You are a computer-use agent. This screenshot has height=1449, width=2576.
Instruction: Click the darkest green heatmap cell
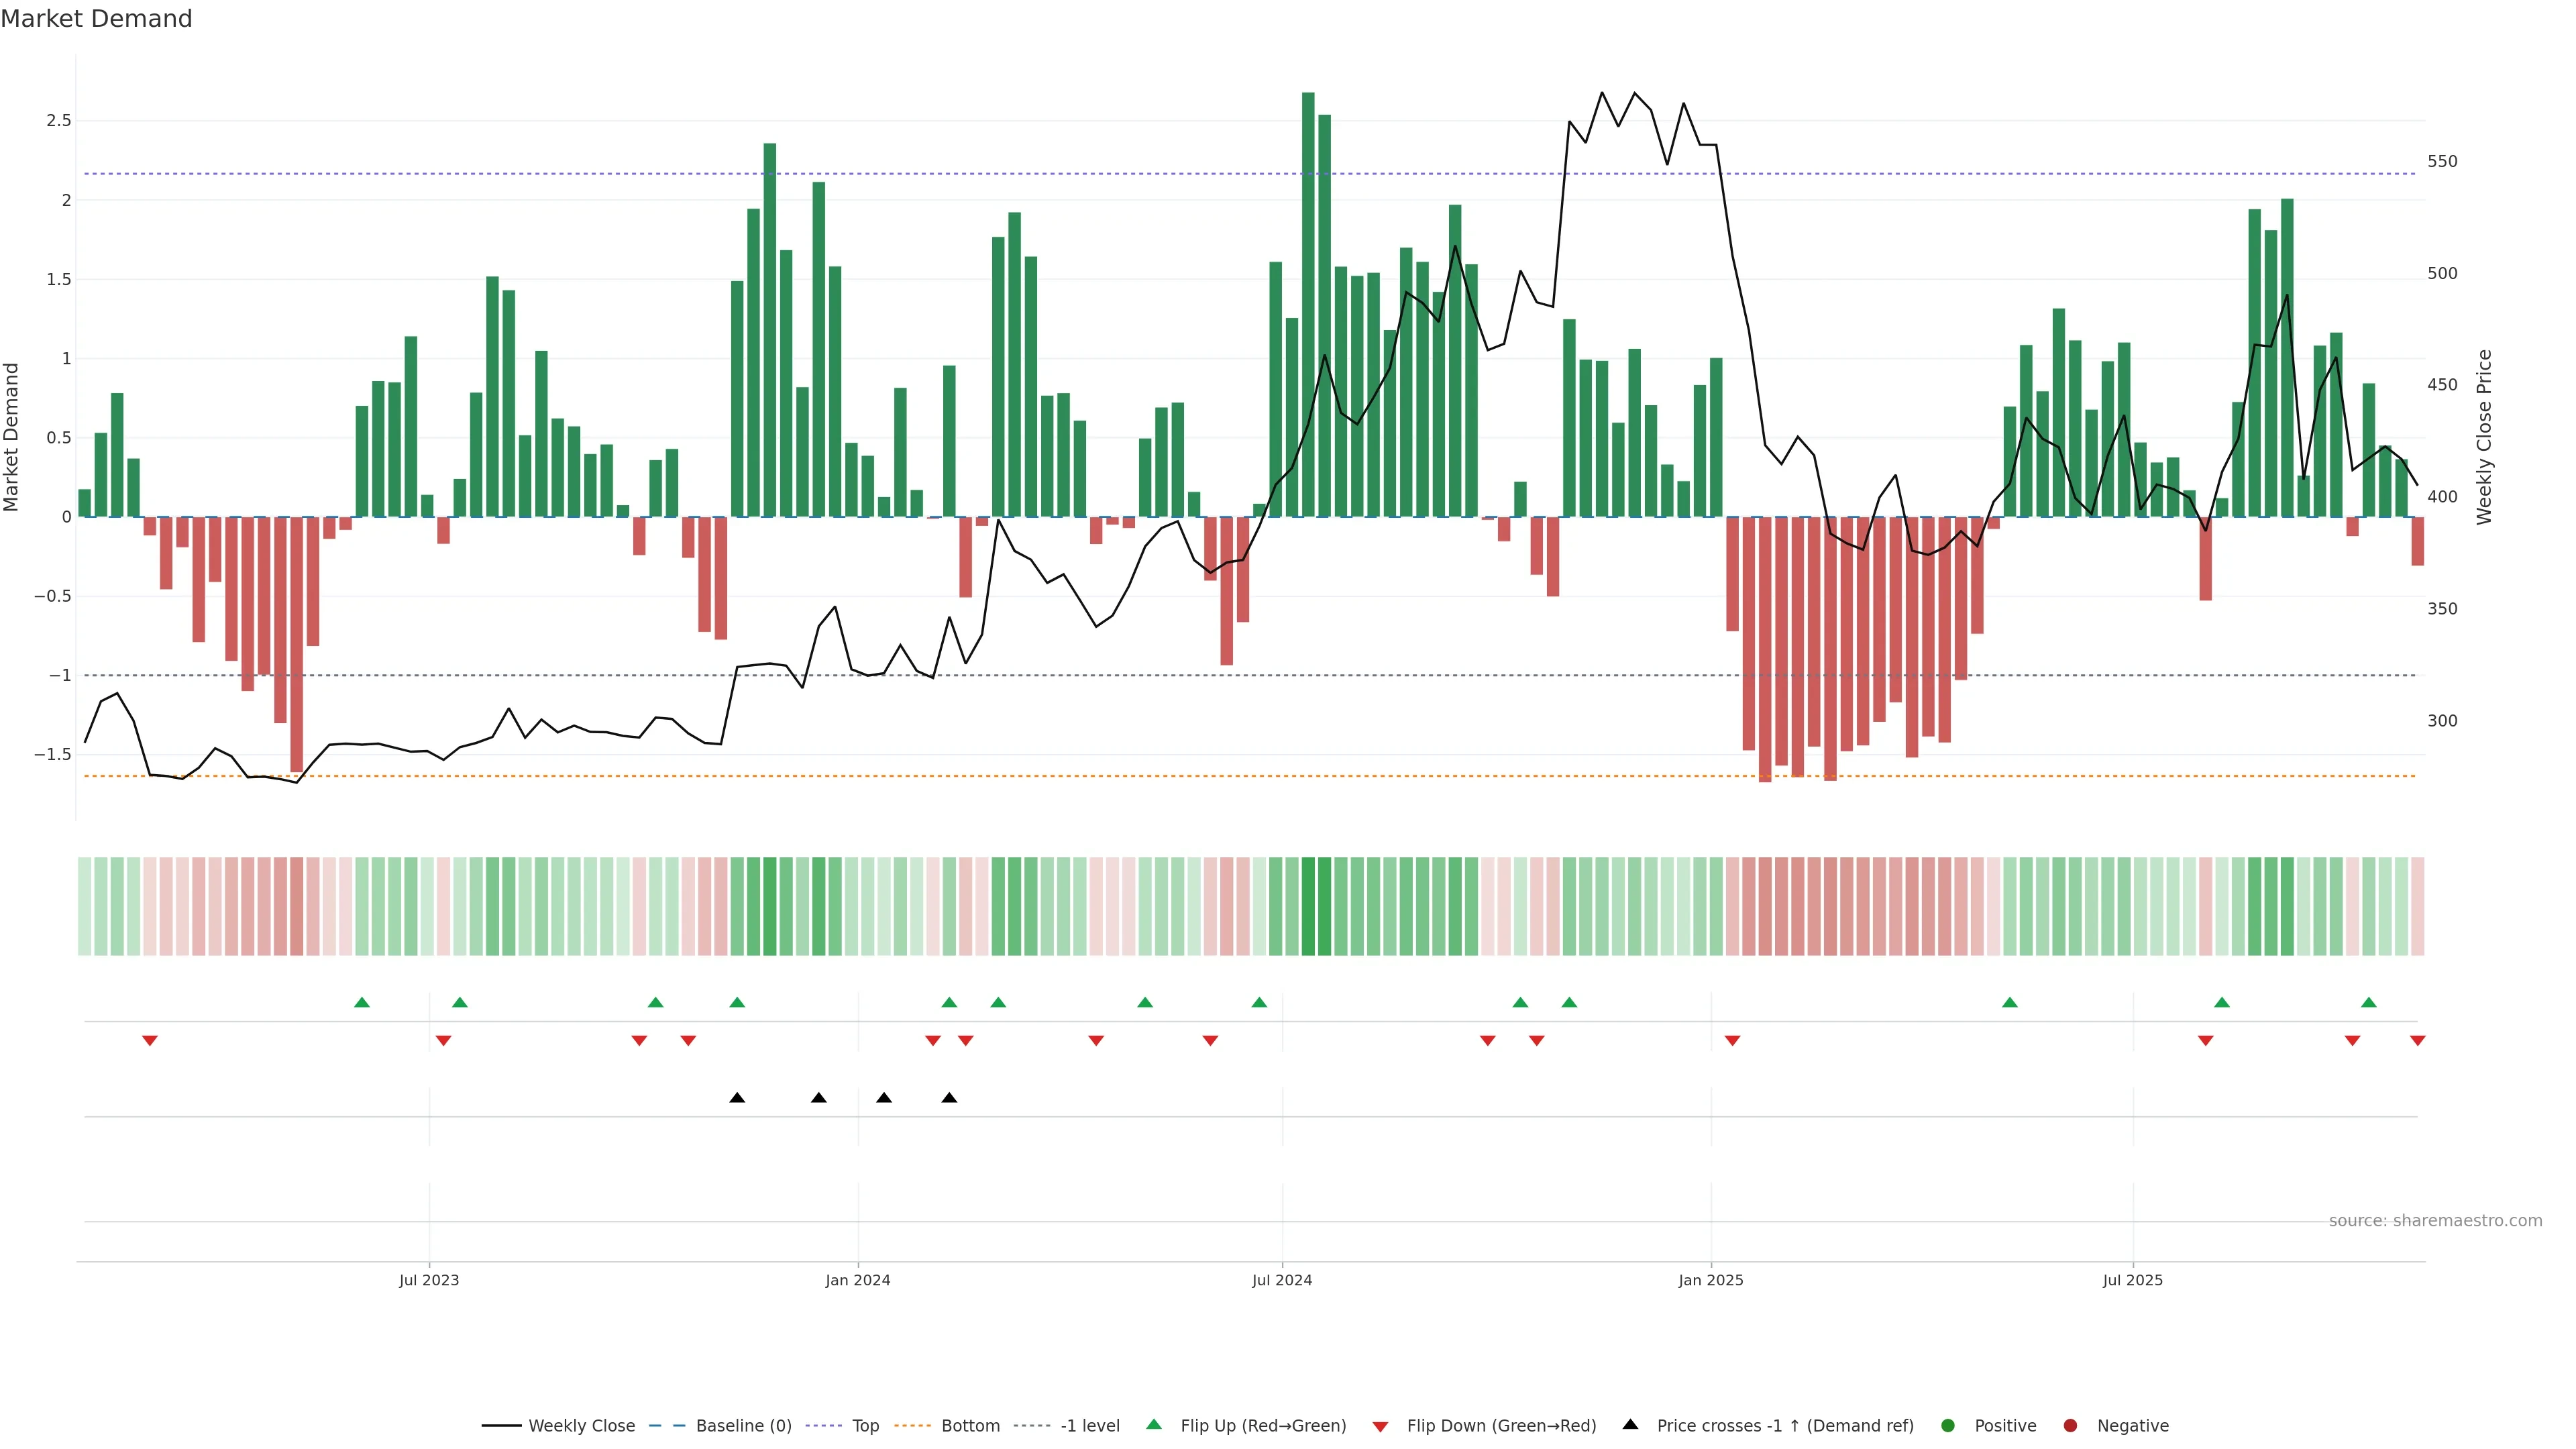(x=1308, y=906)
